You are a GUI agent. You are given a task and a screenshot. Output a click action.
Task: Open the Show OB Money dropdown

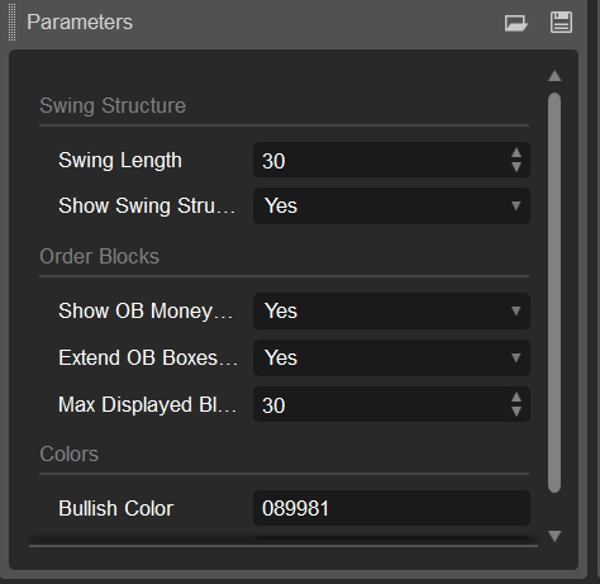[x=391, y=311]
